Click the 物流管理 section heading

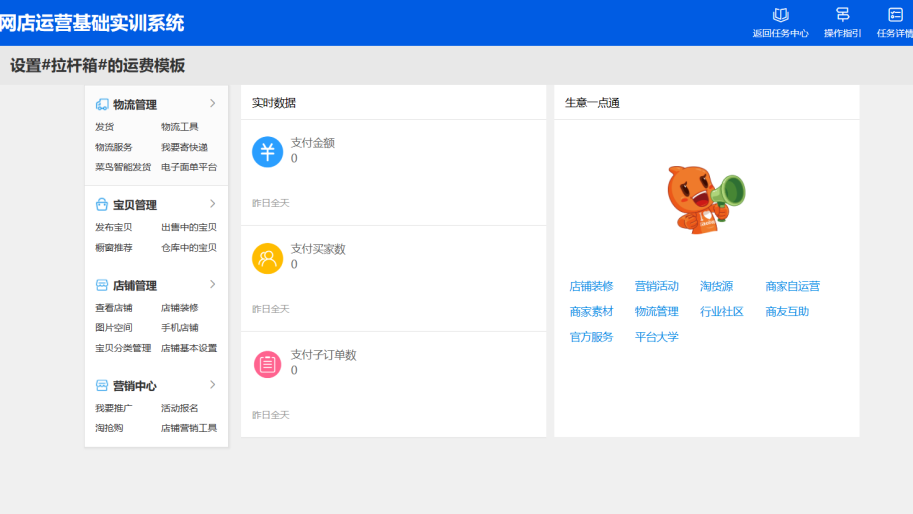point(135,105)
